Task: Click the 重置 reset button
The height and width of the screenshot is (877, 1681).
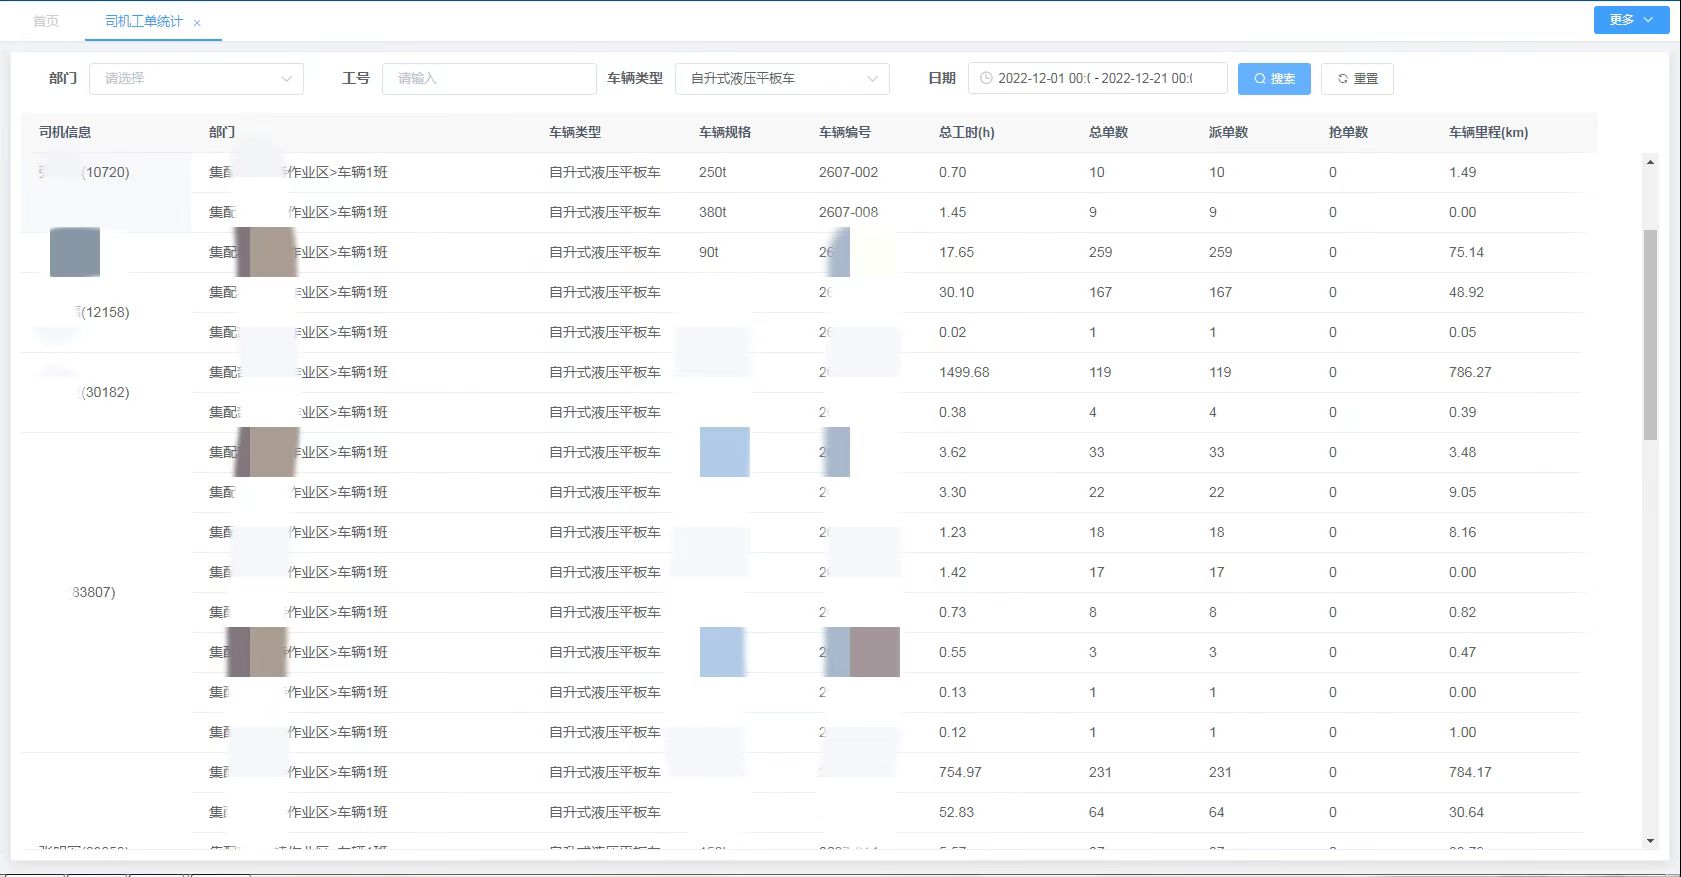Action: [x=1356, y=79]
